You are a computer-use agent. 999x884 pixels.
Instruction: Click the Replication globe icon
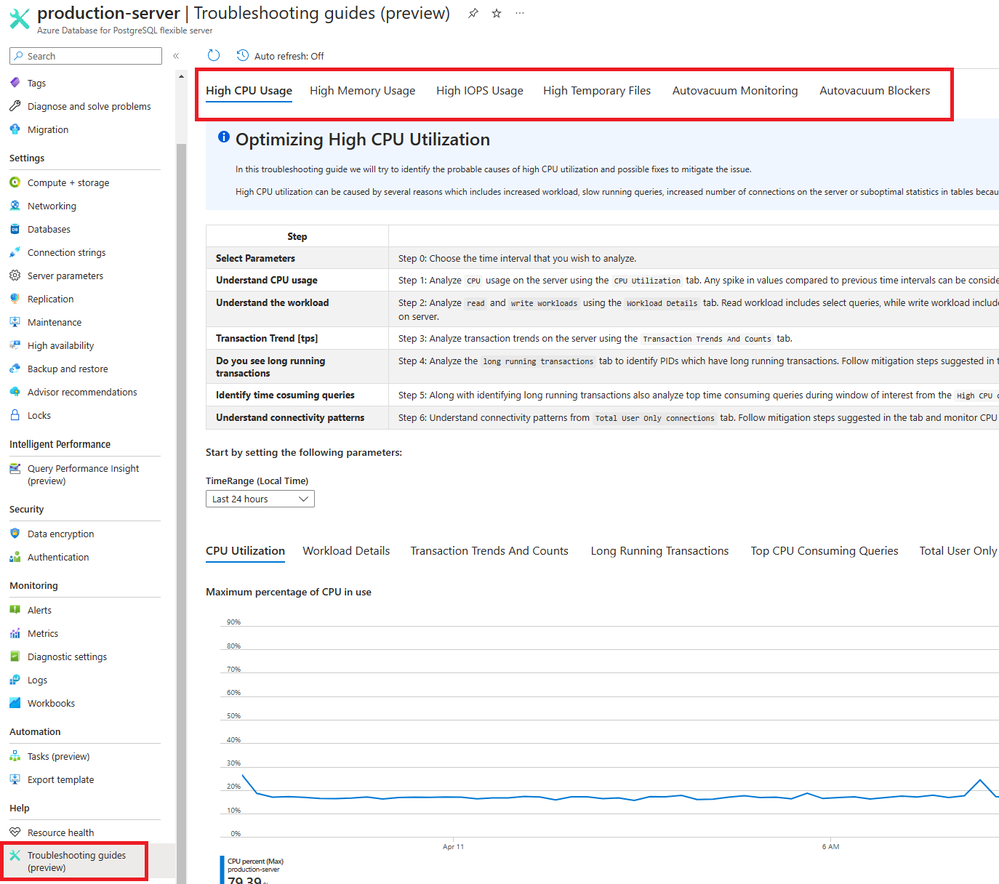[15, 299]
